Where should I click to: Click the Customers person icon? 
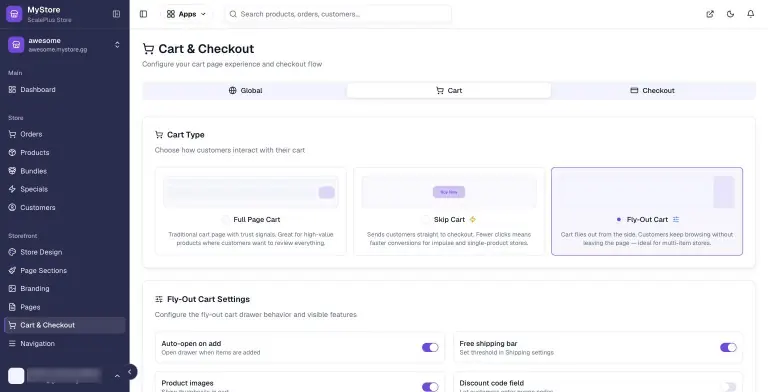(12, 207)
